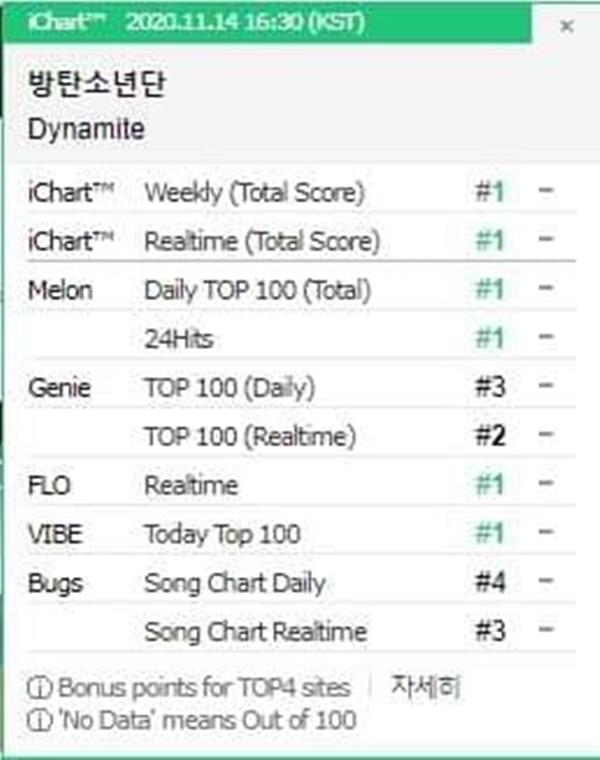Screen dimensions: 600x760
Task: Open VIBE Today Top 100 chart
Action: 222,534
